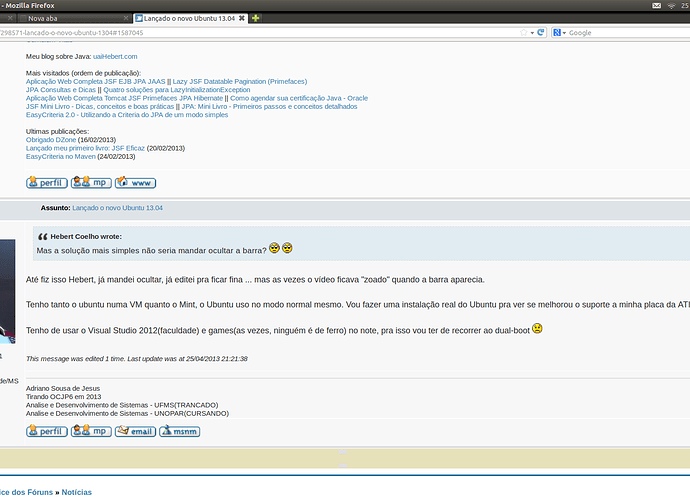This screenshot has height=500, width=690.
Task: Click Adriano's email button
Action: [x=136, y=431]
